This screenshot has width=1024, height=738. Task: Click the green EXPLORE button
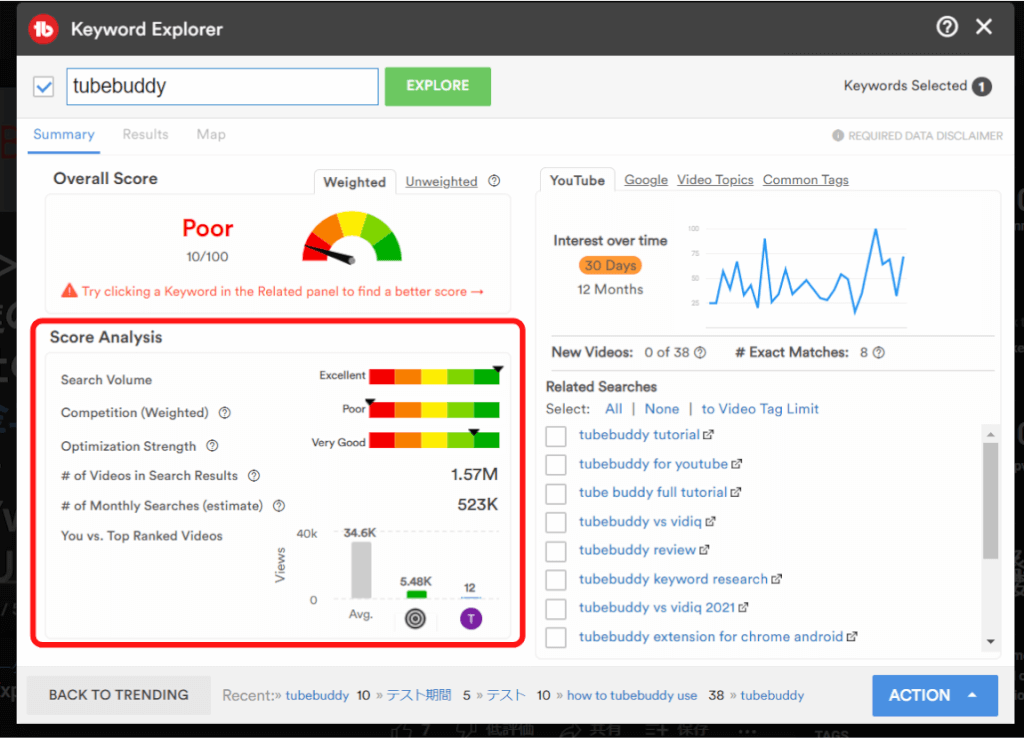point(438,86)
